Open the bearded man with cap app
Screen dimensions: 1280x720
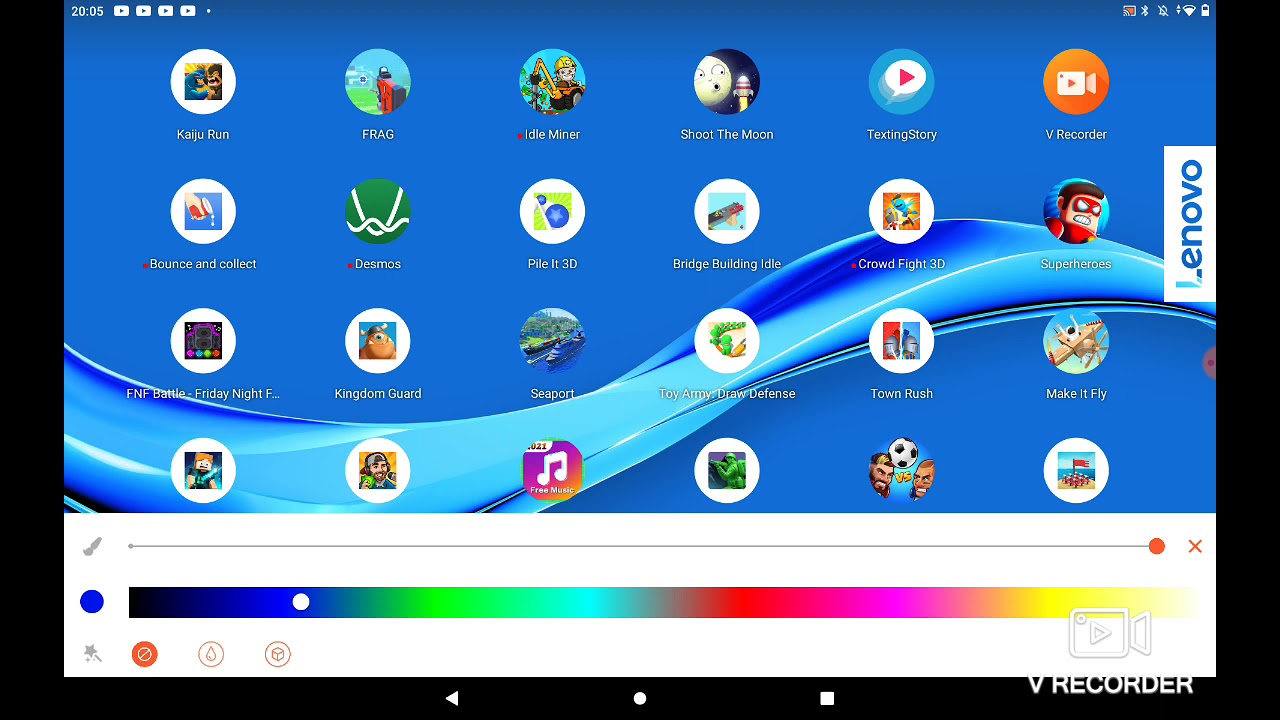[378, 470]
